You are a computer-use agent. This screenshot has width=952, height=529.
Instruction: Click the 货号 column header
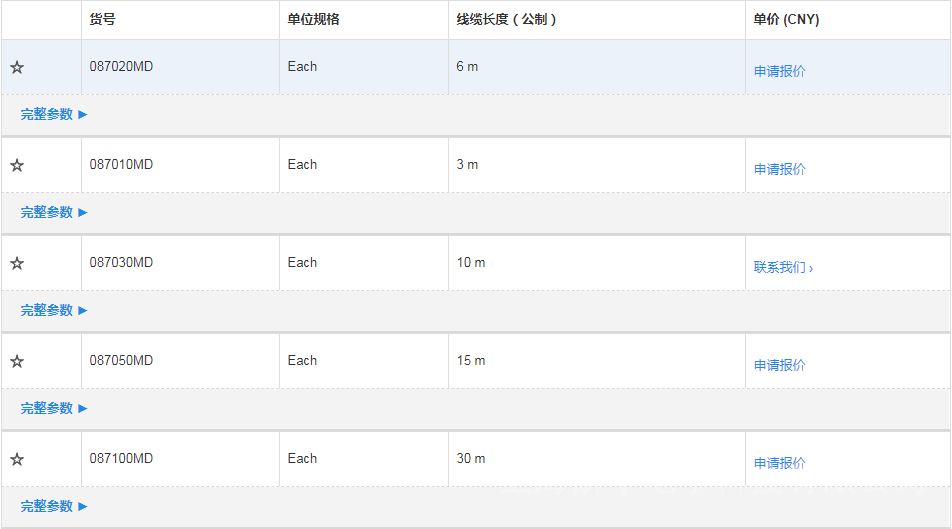coord(102,20)
